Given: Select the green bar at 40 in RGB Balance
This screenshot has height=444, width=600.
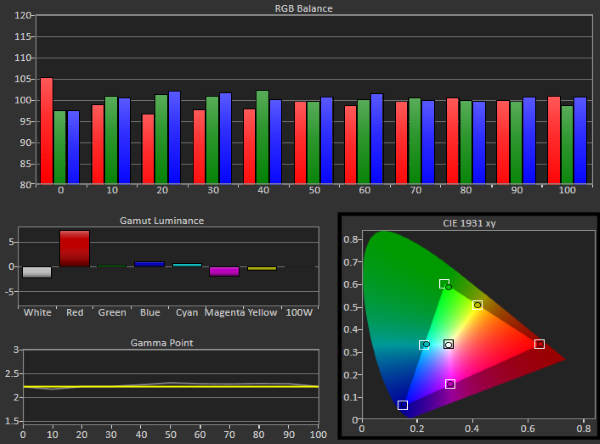Looking at the screenshot, I should point(262,137).
